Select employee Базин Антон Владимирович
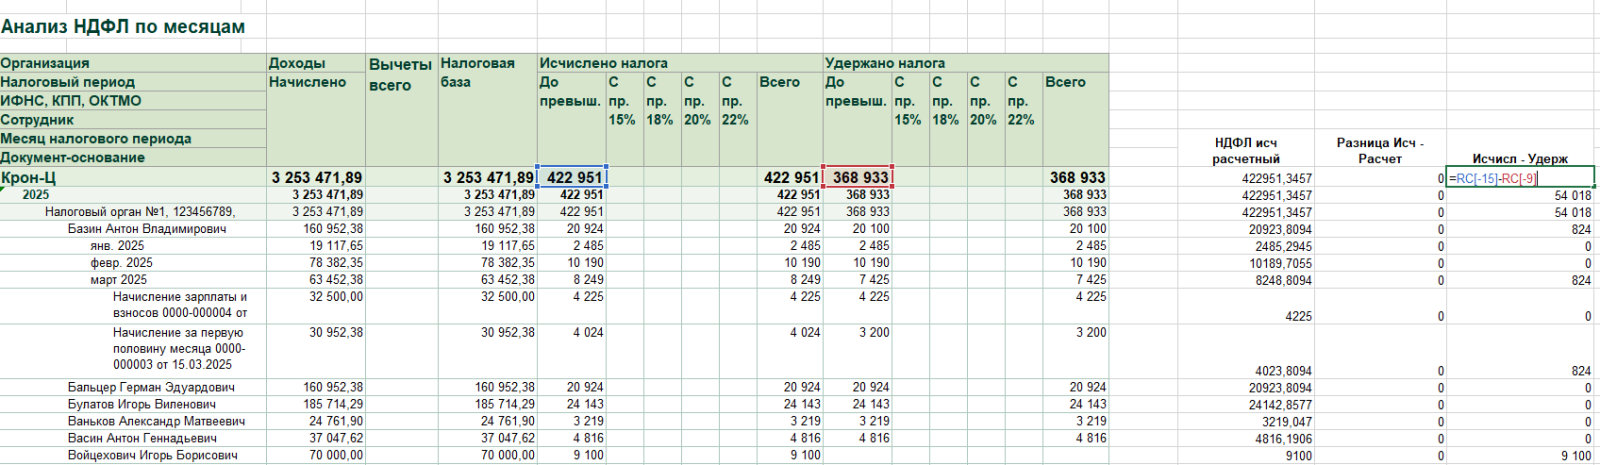The width and height of the screenshot is (1600, 465). tap(146, 229)
